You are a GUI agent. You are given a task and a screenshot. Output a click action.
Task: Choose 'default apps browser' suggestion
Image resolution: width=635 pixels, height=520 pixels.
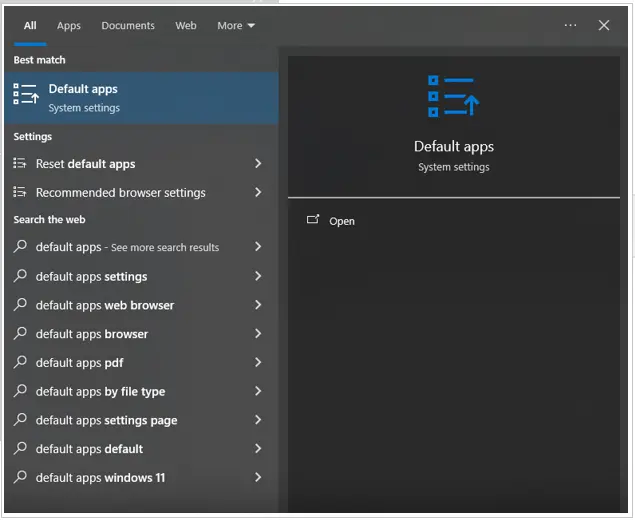[x=141, y=334]
